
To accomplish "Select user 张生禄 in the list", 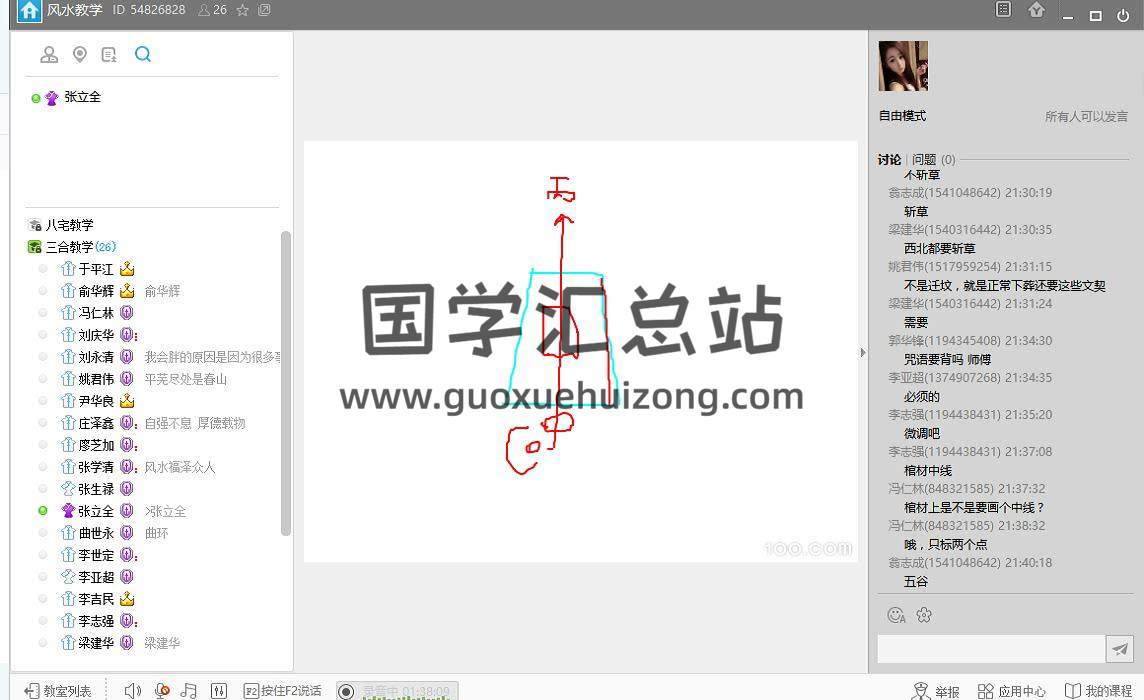I will (96, 488).
